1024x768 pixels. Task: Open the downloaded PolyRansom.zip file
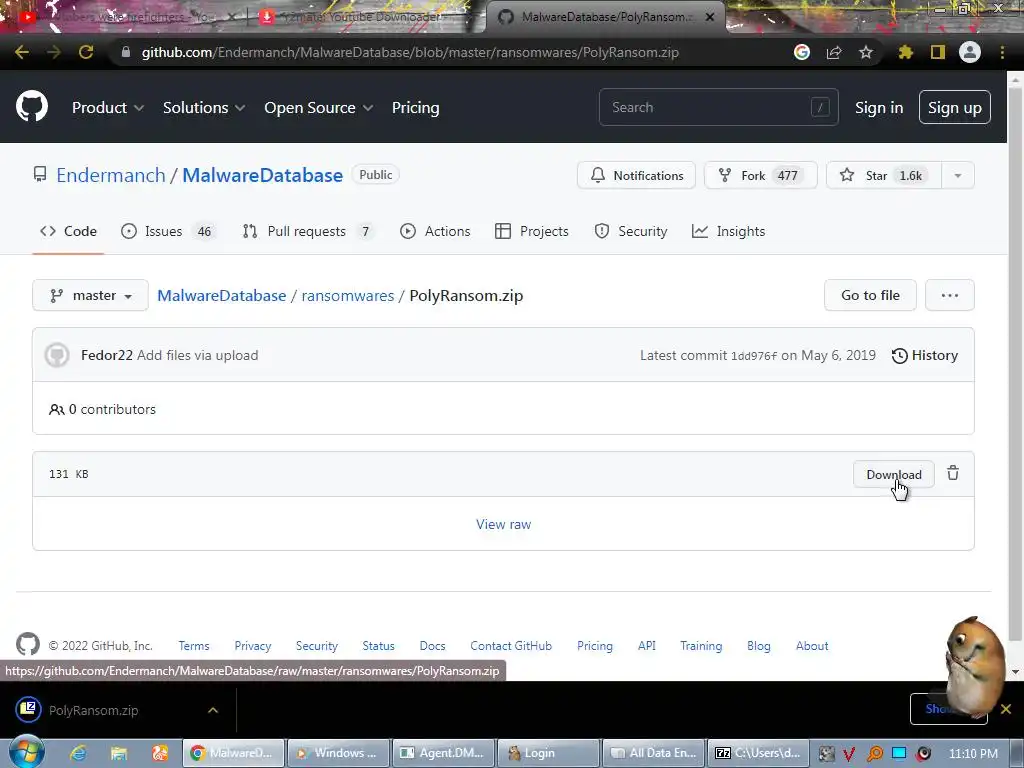(93, 710)
